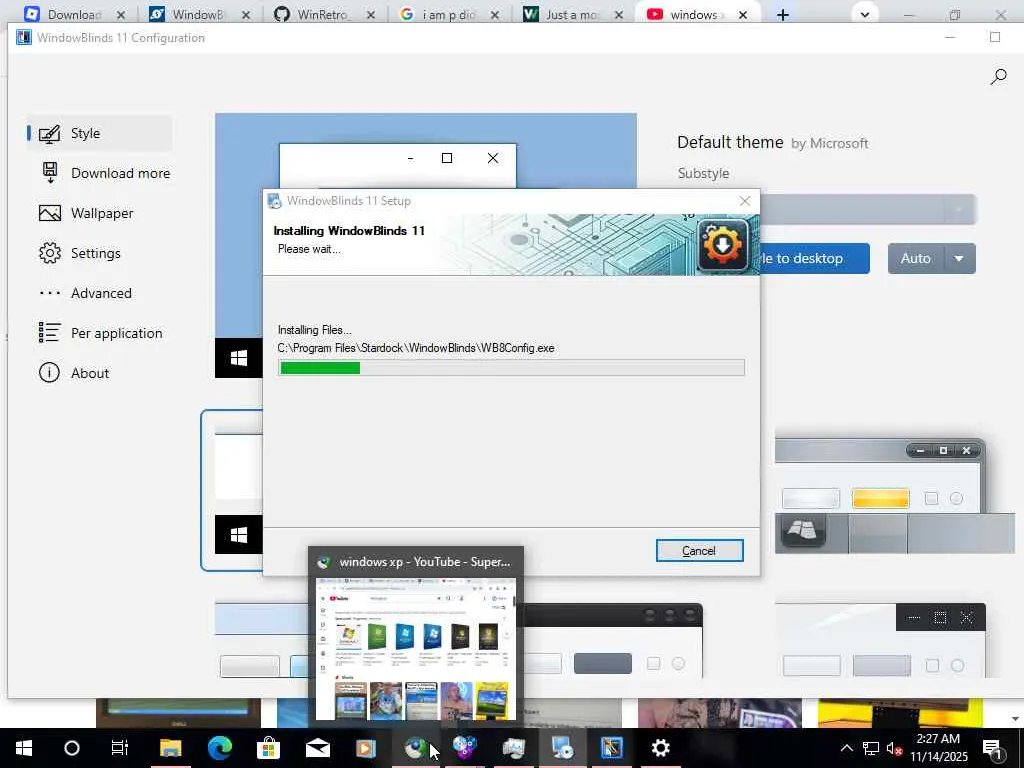Open the notification center icon

[992, 748]
